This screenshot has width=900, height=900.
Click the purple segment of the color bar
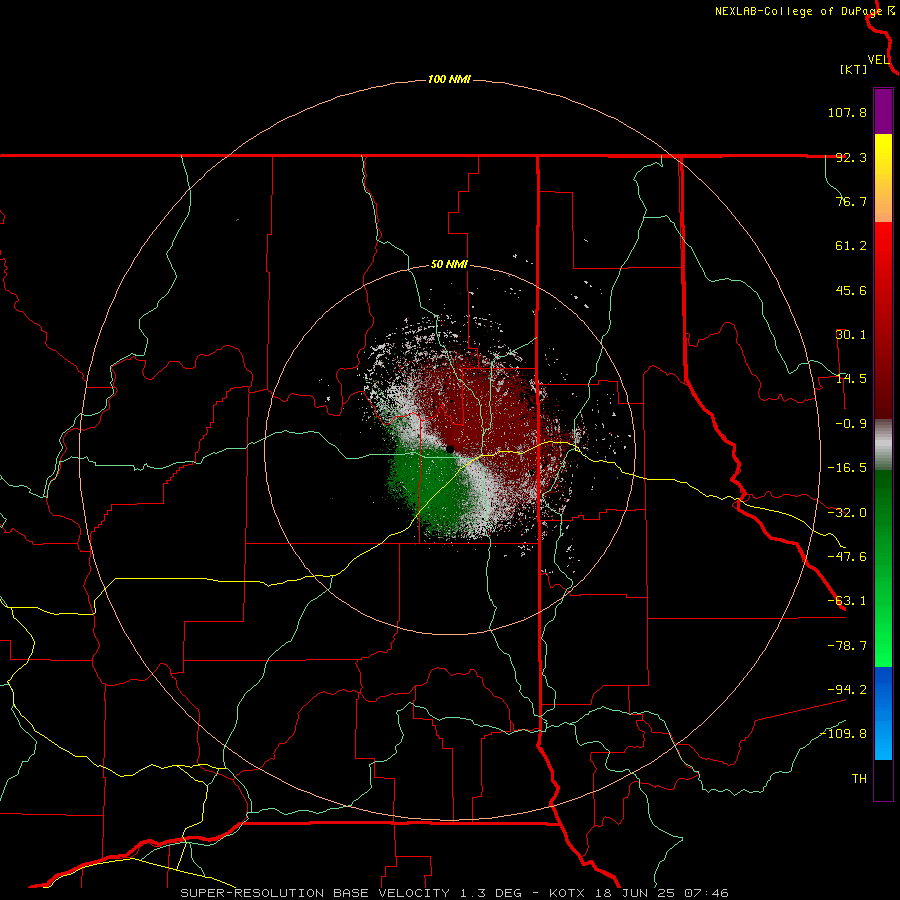[x=883, y=112]
